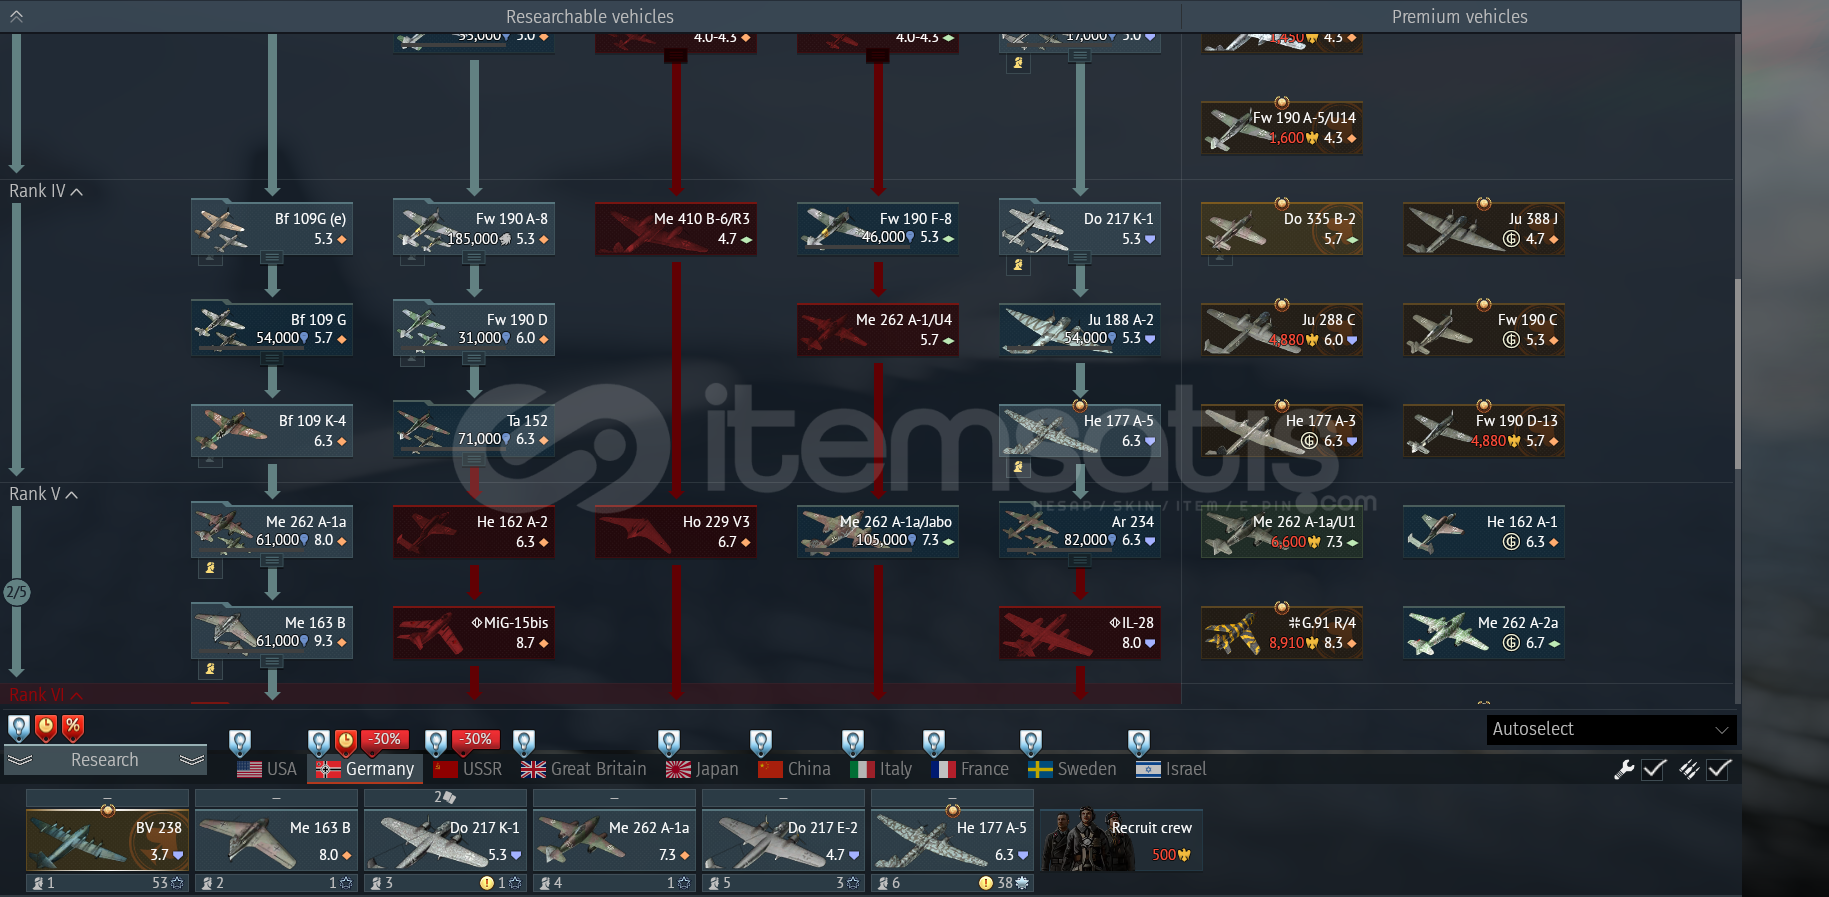The height and width of the screenshot is (897, 1829).
Task: Click left chevron of the Research button
Action: (x=21, y=760)
